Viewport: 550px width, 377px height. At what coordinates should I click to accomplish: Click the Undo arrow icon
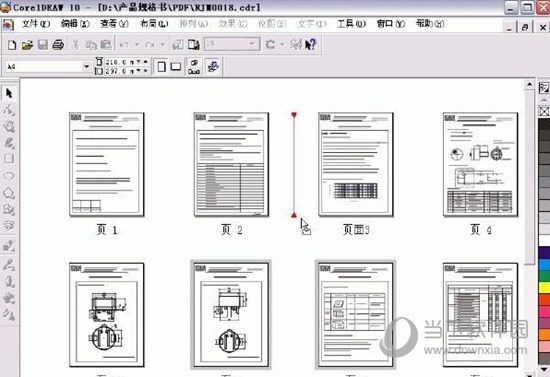click(x=124, y=45)
